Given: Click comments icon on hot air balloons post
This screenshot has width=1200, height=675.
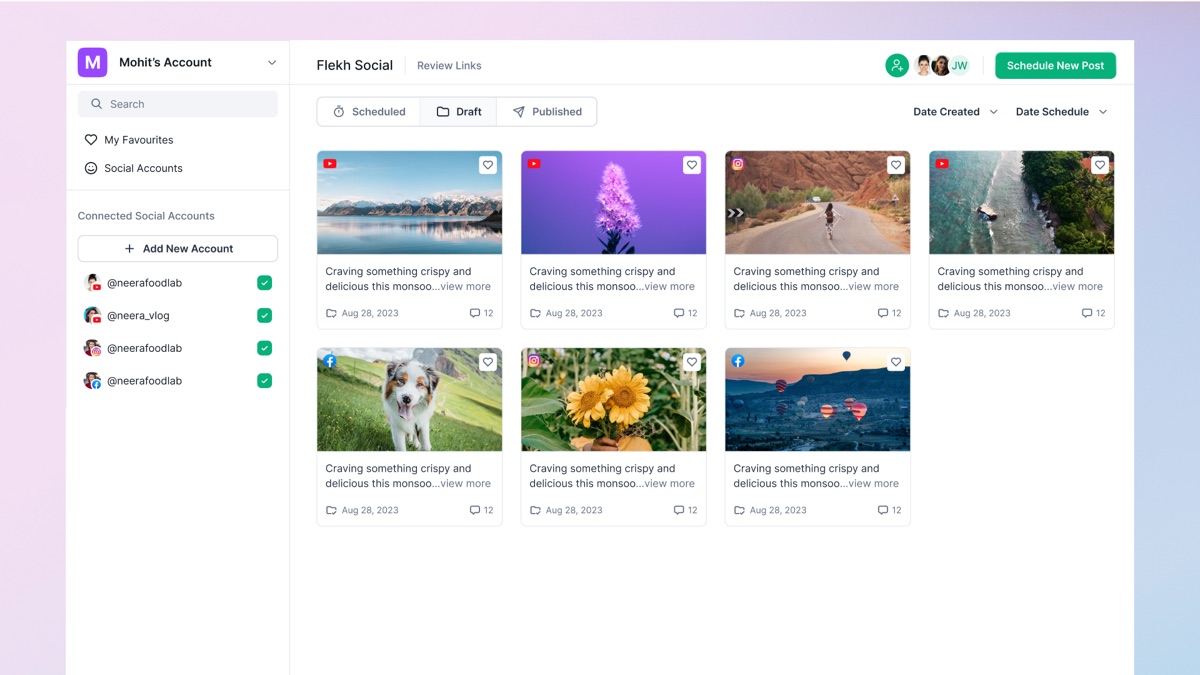Looking at the screenshot, I should (883, 510).
